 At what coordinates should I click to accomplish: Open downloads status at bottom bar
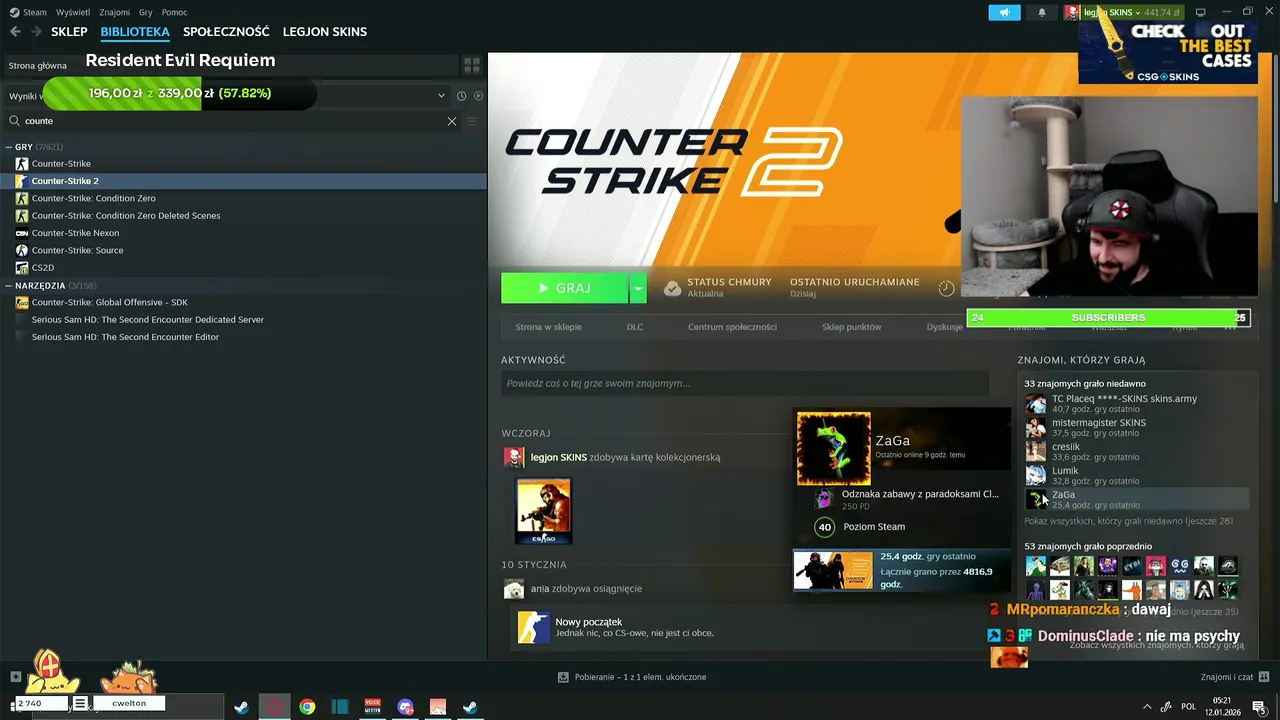click(632, 677)
